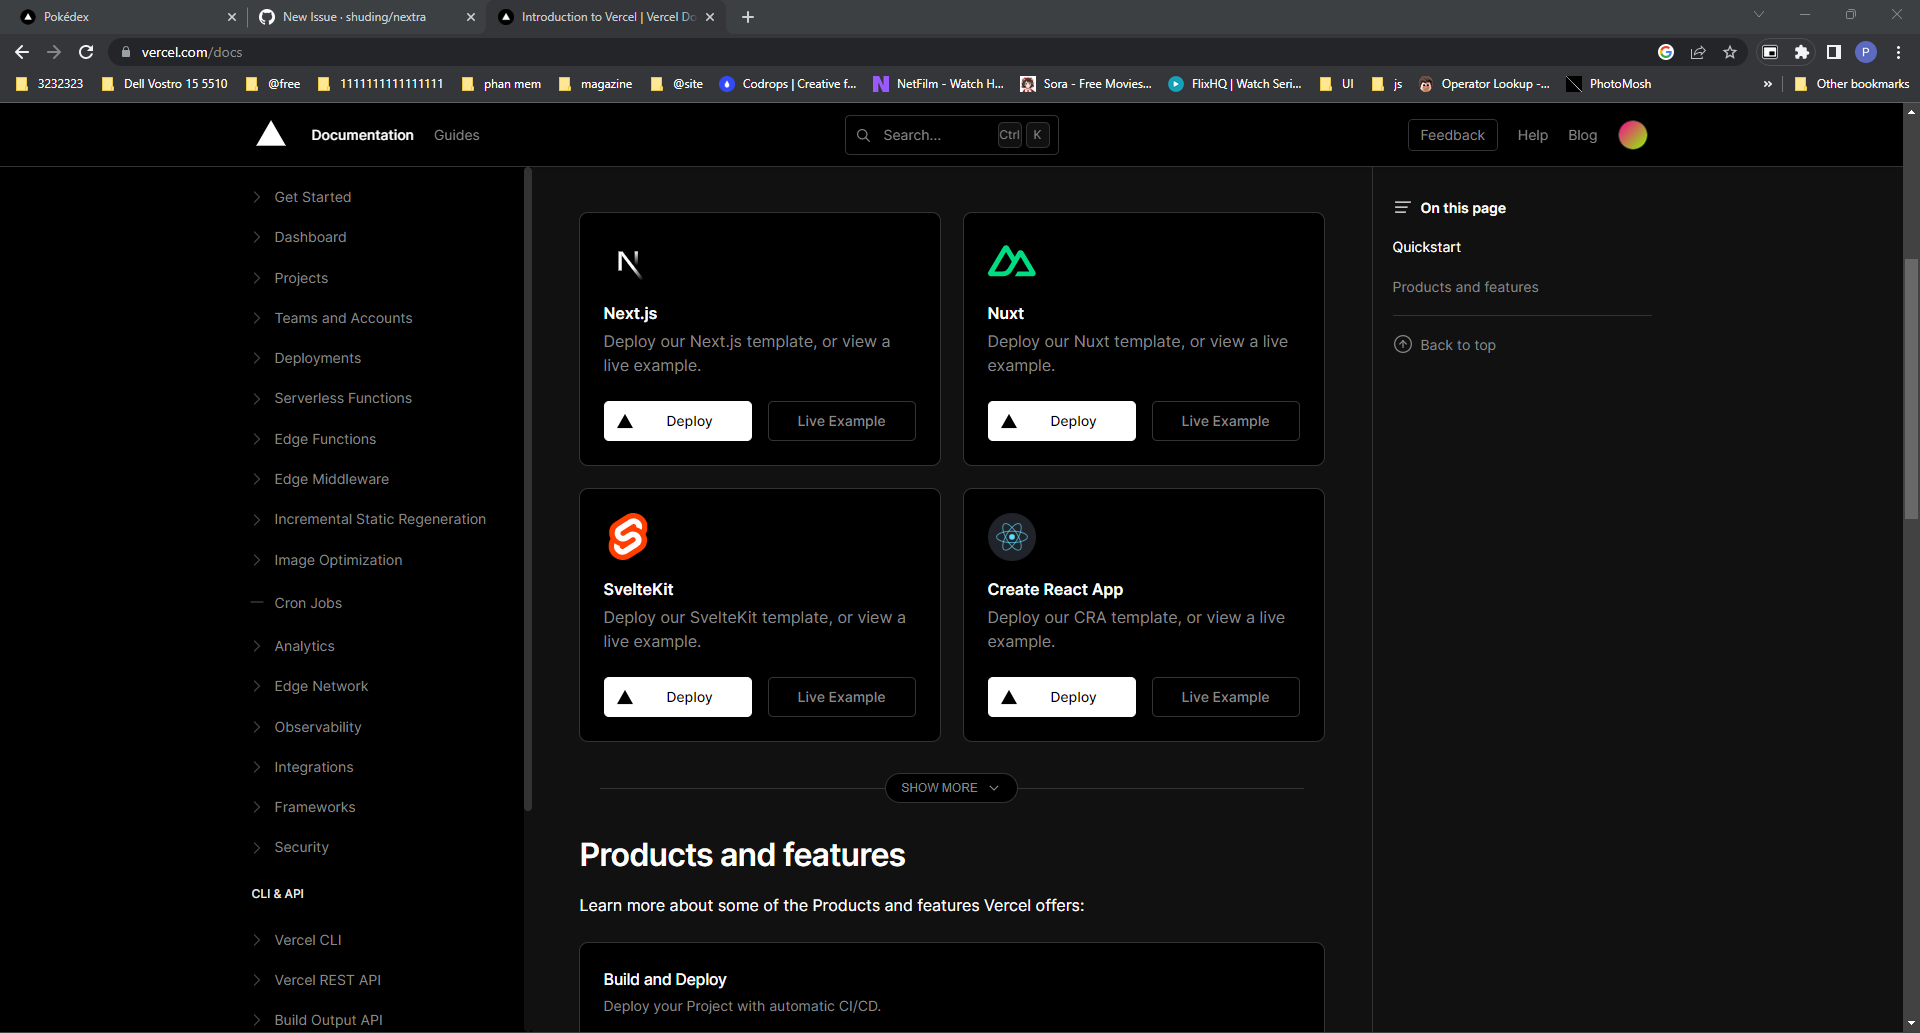
Task: Click the search magnifier icon
Action: pyautogui.click(x=863, y=135)
